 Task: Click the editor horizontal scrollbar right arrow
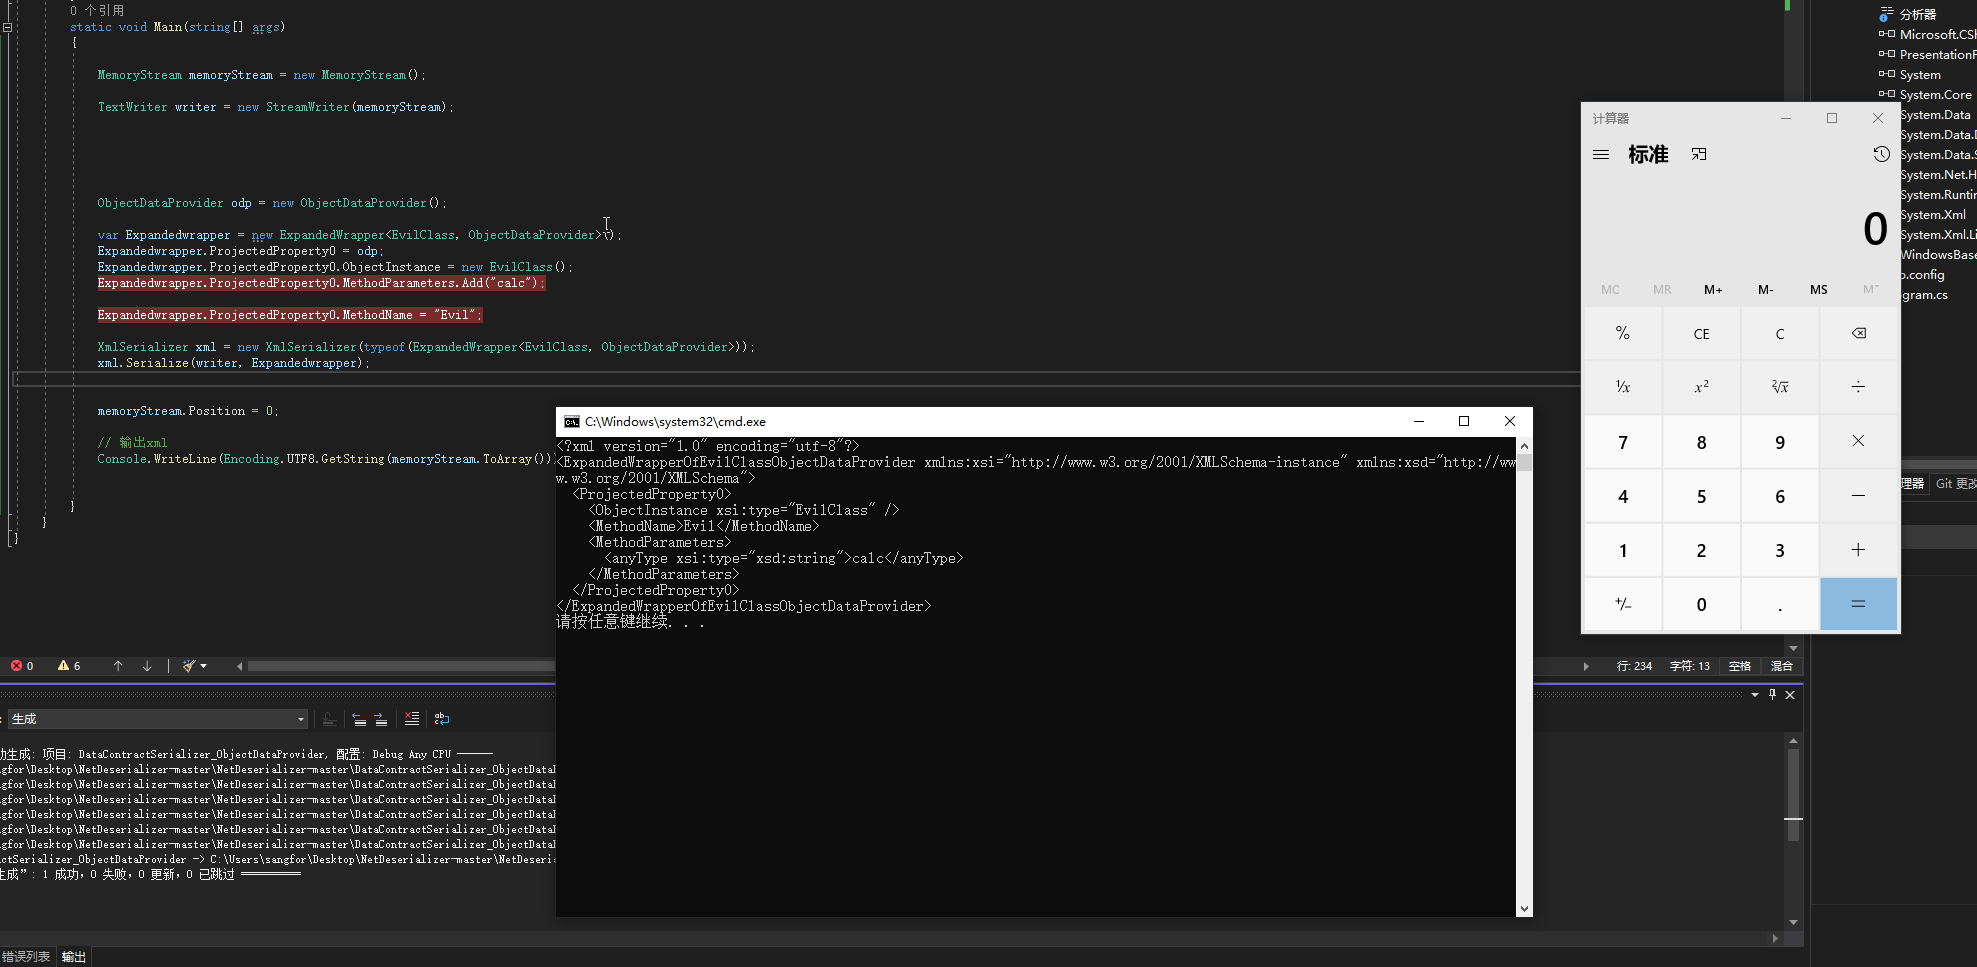point(1586,666)
